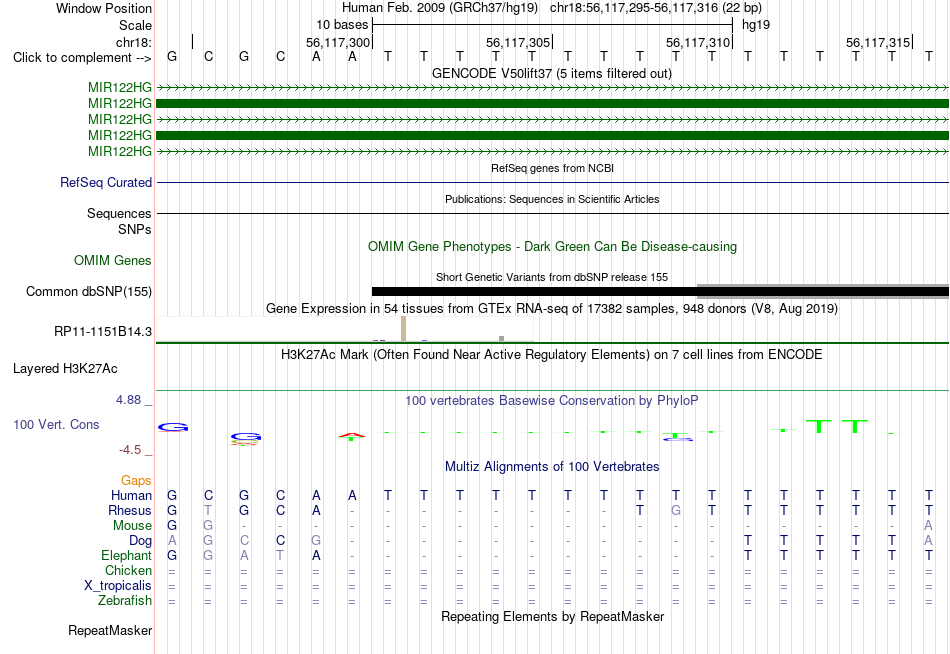Click the 'RefSeq Curated' track label
Viewport: 950px width, 654px height.
[106, 182]
